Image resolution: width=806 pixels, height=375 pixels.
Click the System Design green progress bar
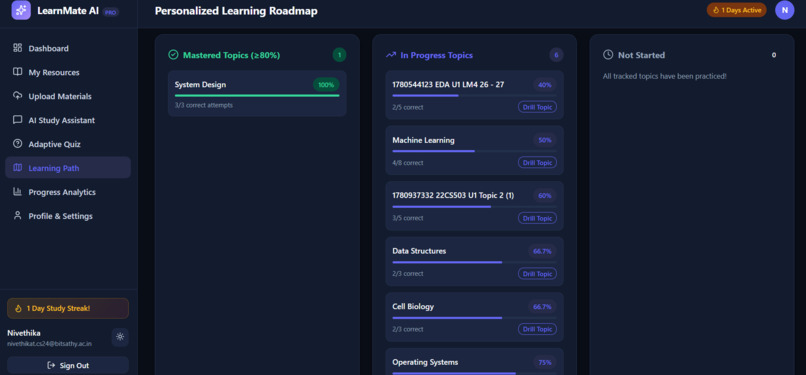pyautogui.click(x=257, y=96)
